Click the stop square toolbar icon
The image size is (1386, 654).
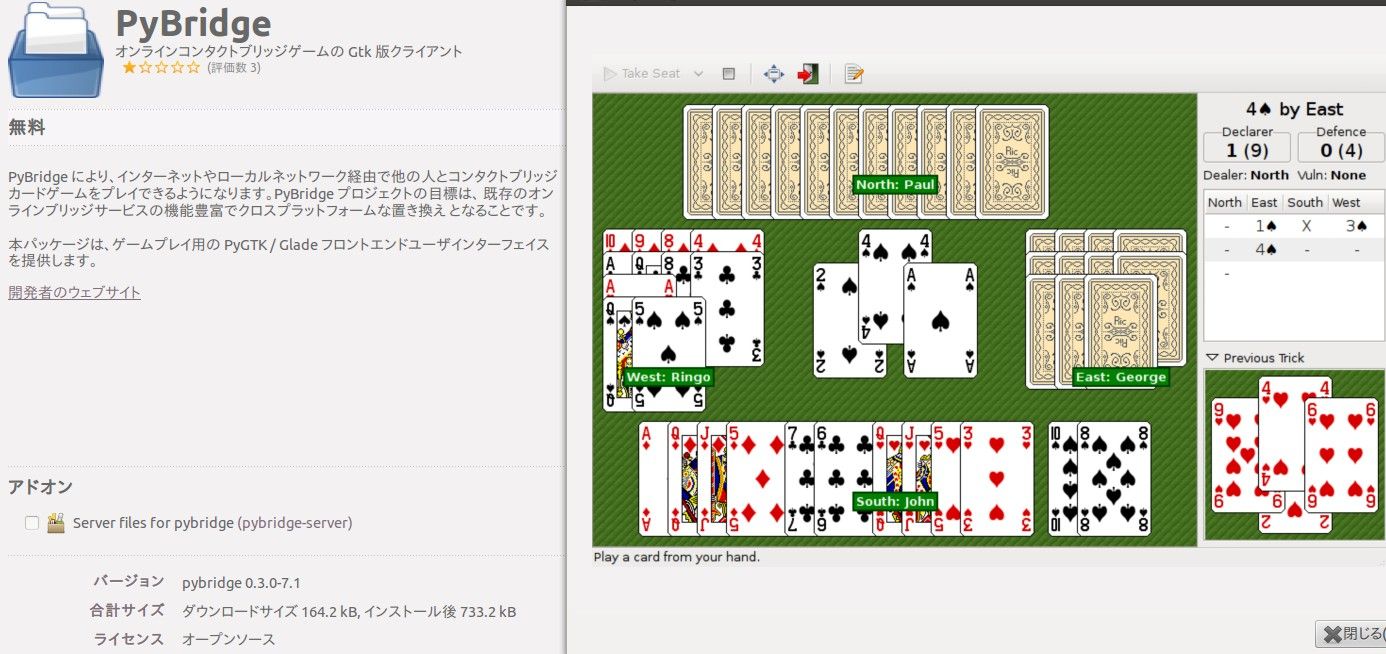click(x=729, y=74)
